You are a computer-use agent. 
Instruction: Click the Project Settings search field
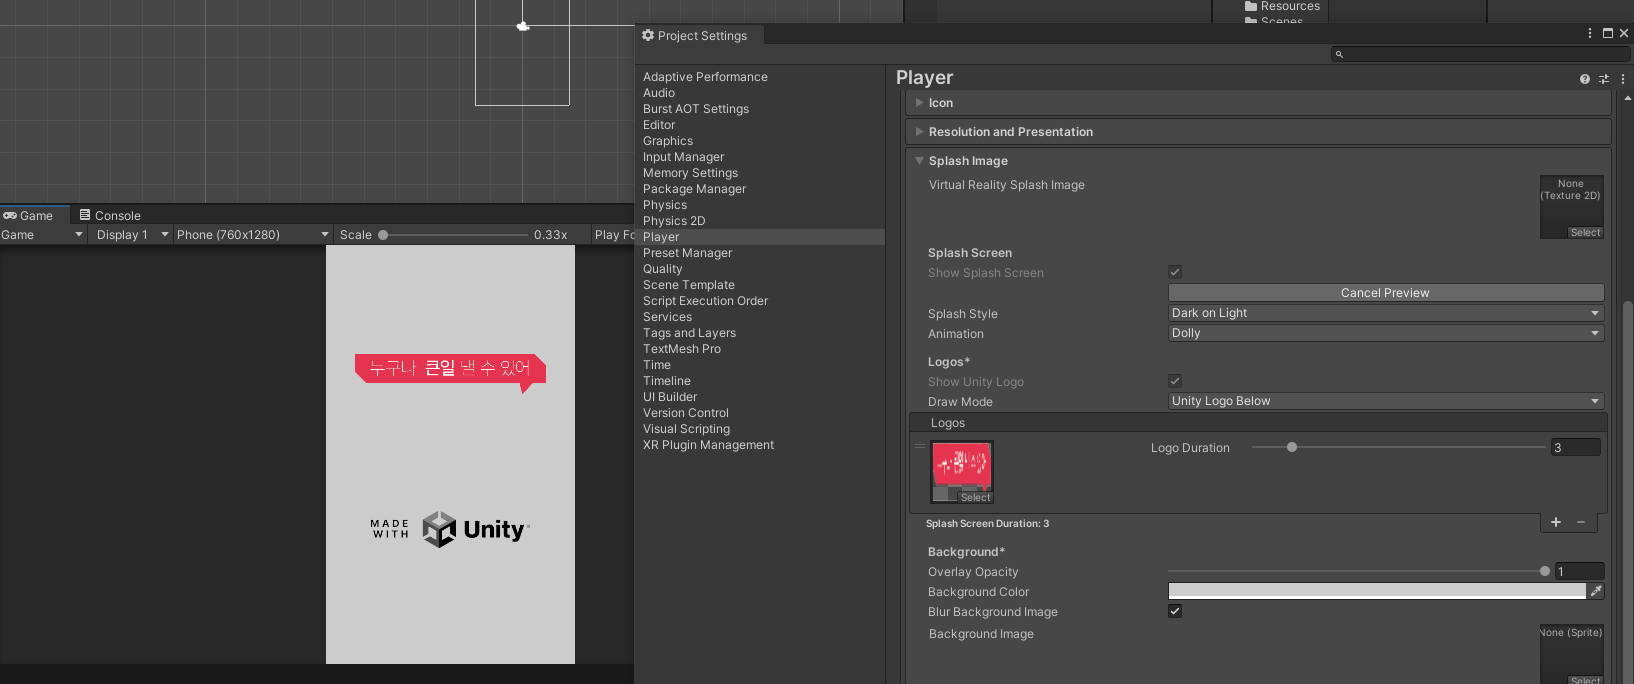[1480, 54]
